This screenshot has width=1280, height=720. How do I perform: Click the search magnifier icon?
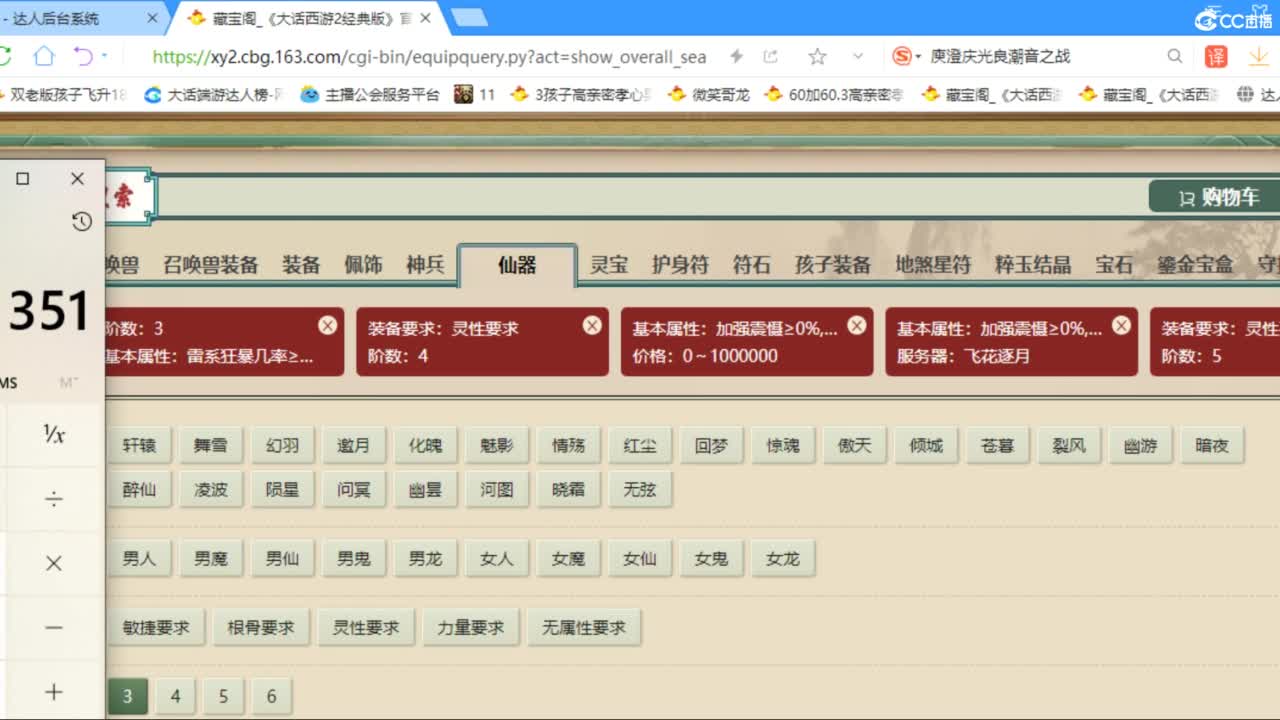coord(1175,57)
